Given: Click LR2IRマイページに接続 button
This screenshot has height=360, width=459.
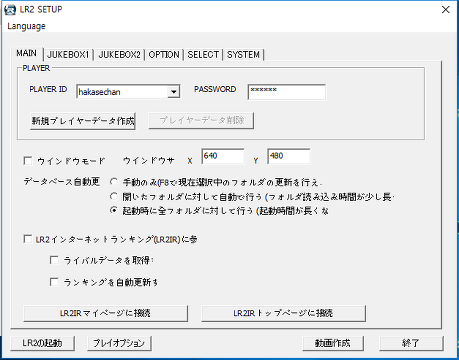Looking at the screenshot, I should pos(105,313).
